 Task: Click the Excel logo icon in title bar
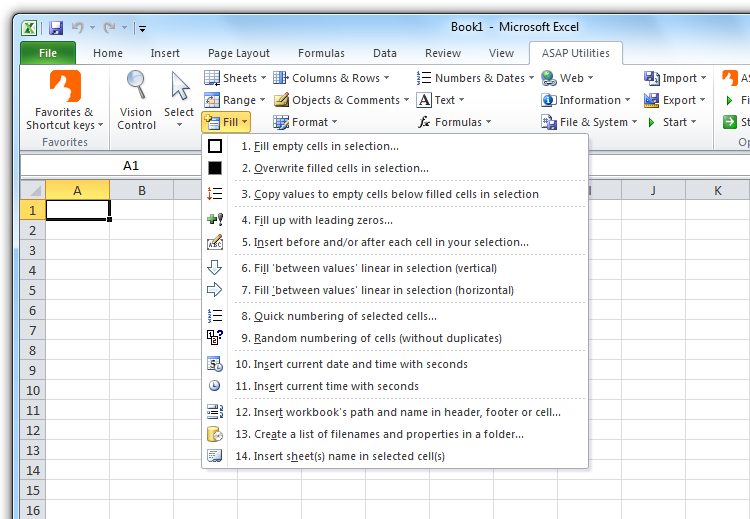pyautogui.click(x=29, y=28)
